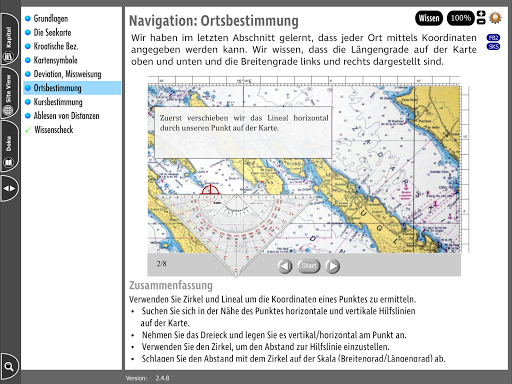Click the SKS badge

[493, 46]
